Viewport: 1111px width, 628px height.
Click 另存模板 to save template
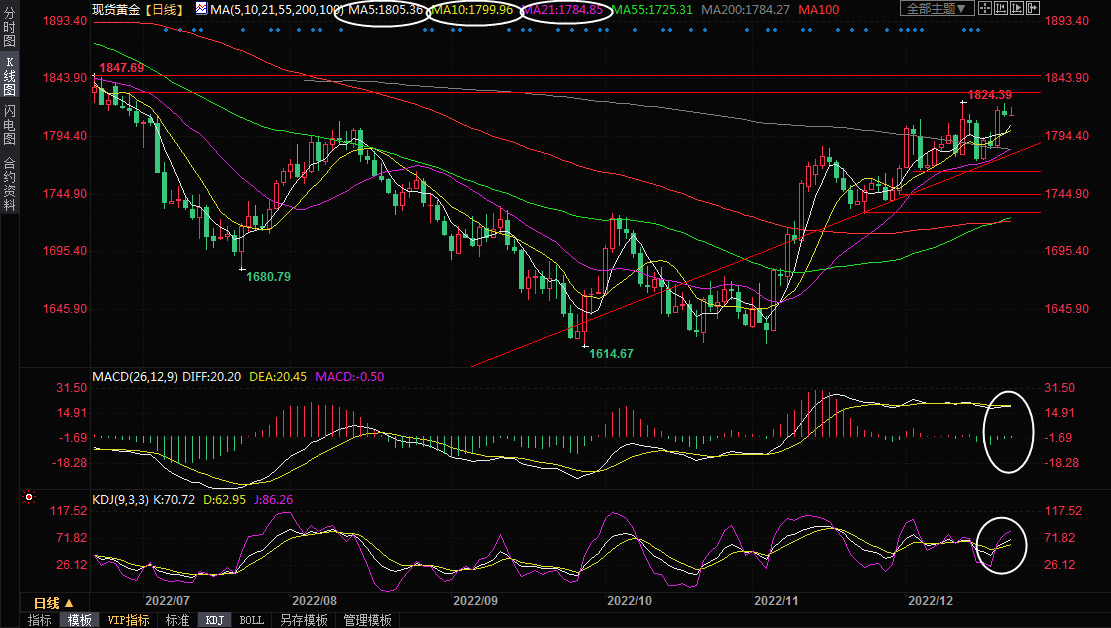[x=303, y=620]
